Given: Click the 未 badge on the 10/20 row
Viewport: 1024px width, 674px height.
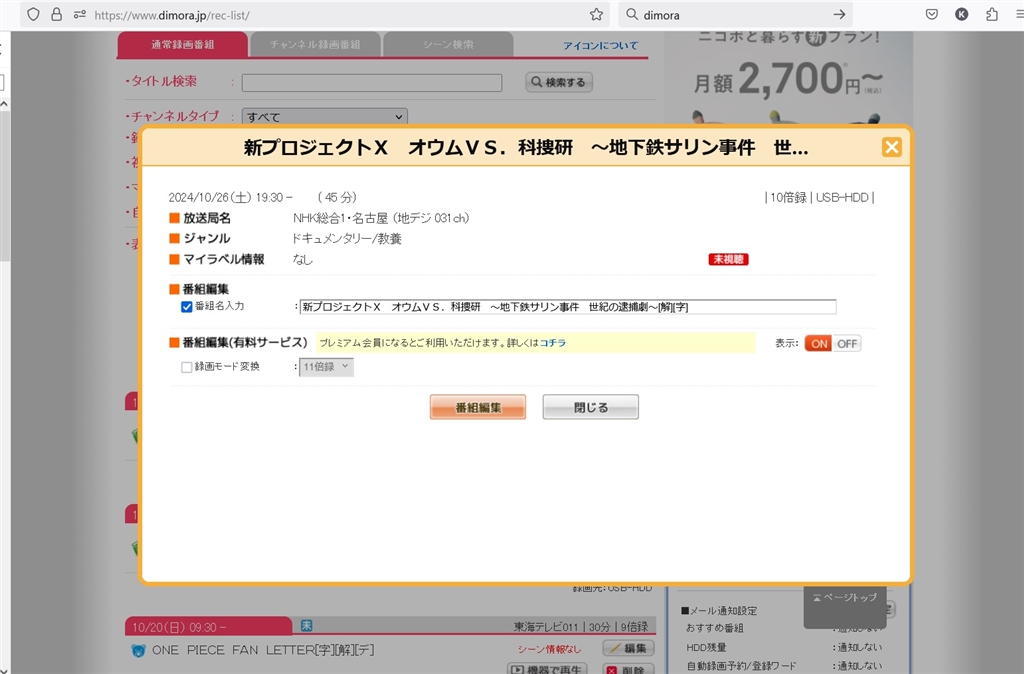Looking at the screenshot, I should point(306,626).
